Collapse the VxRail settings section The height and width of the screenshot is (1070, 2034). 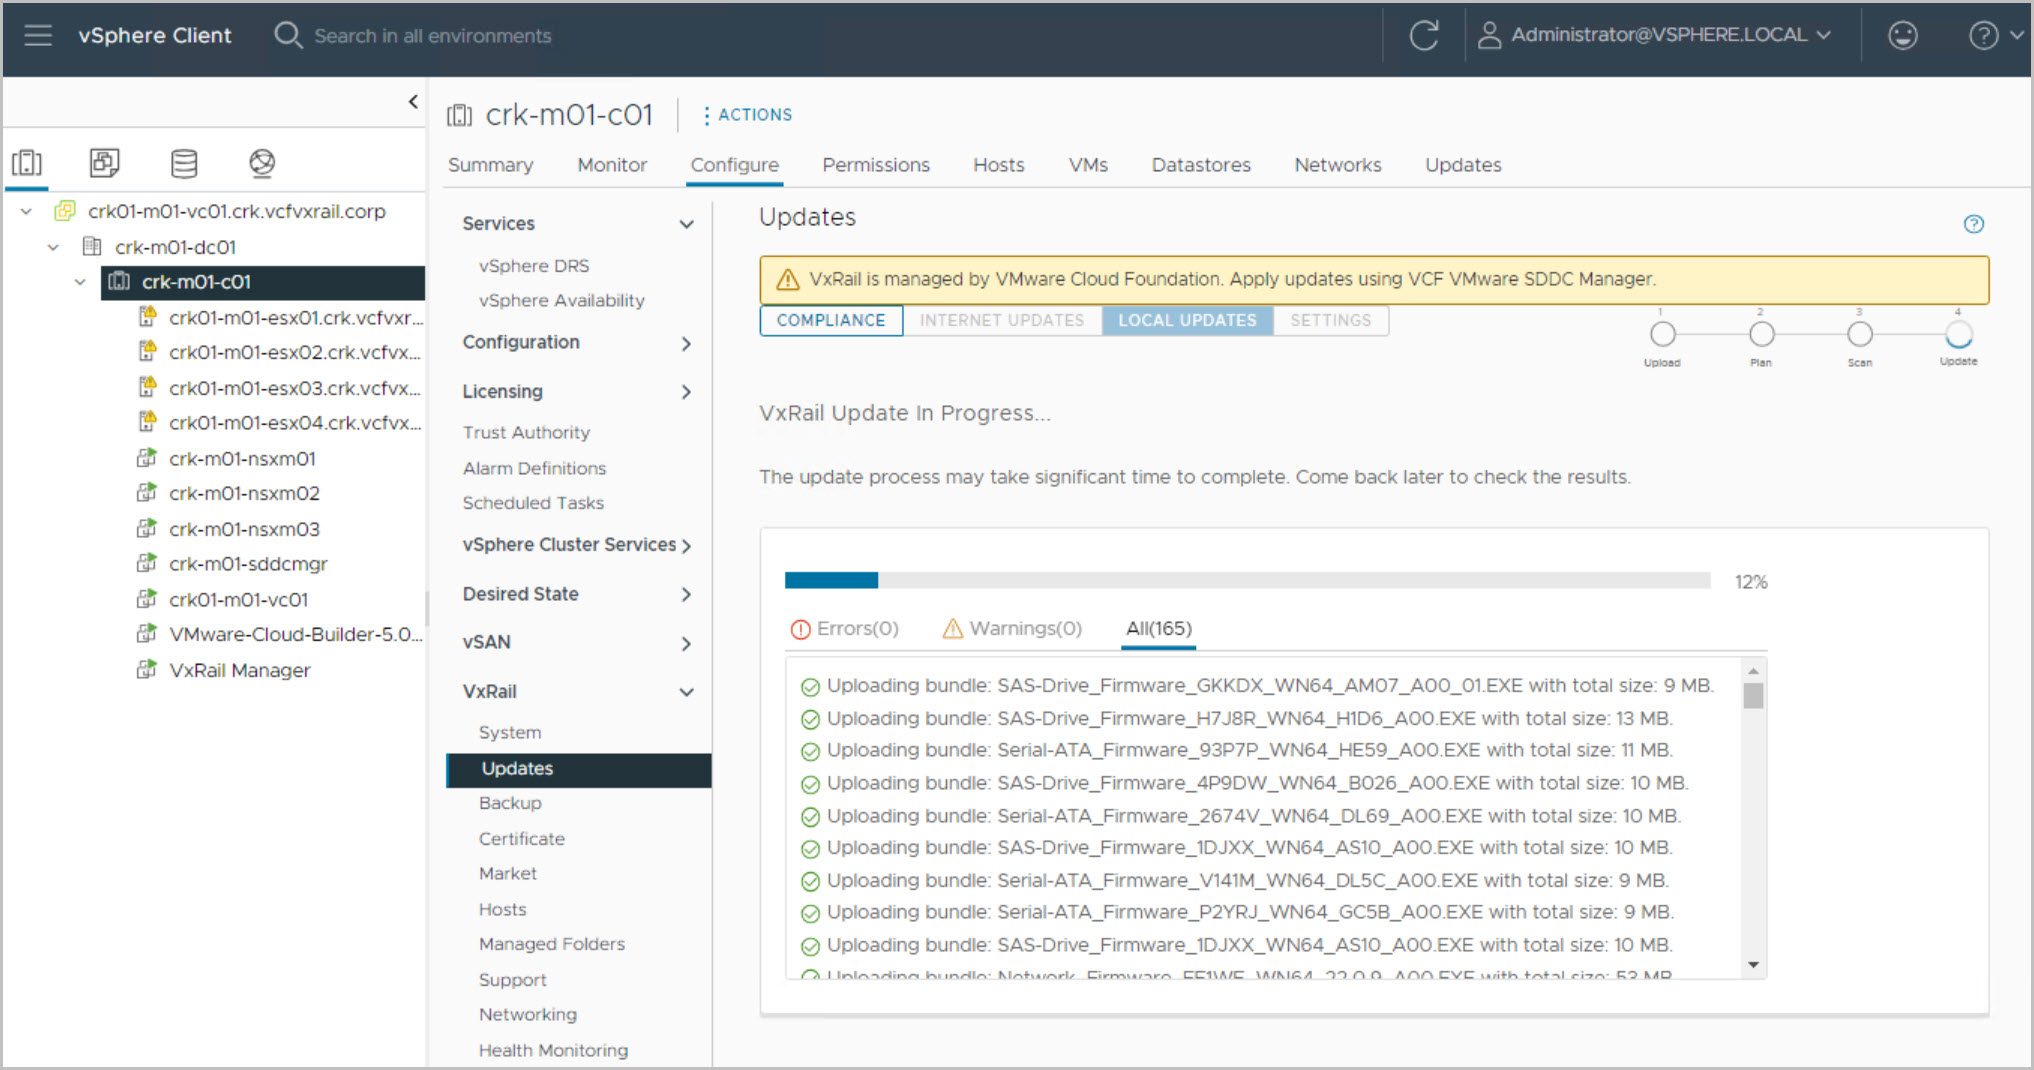[686, 692]
